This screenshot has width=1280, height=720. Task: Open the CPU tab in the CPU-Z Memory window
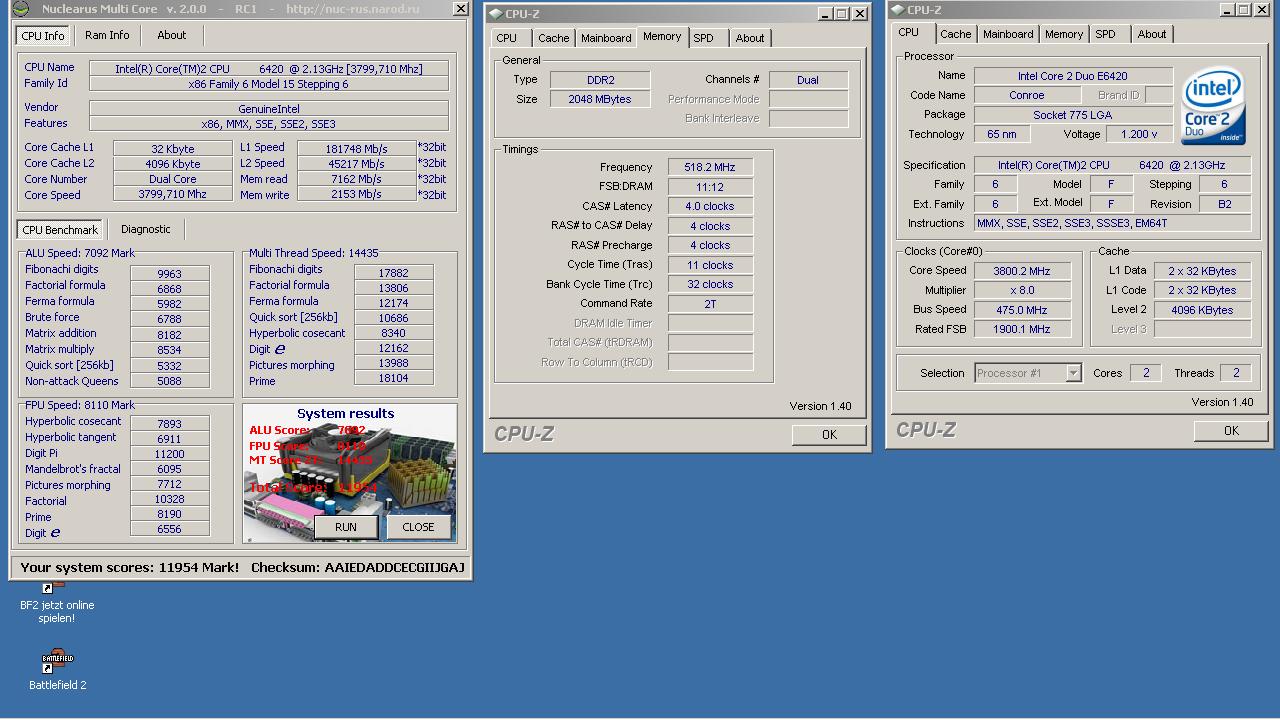[507, 38]
